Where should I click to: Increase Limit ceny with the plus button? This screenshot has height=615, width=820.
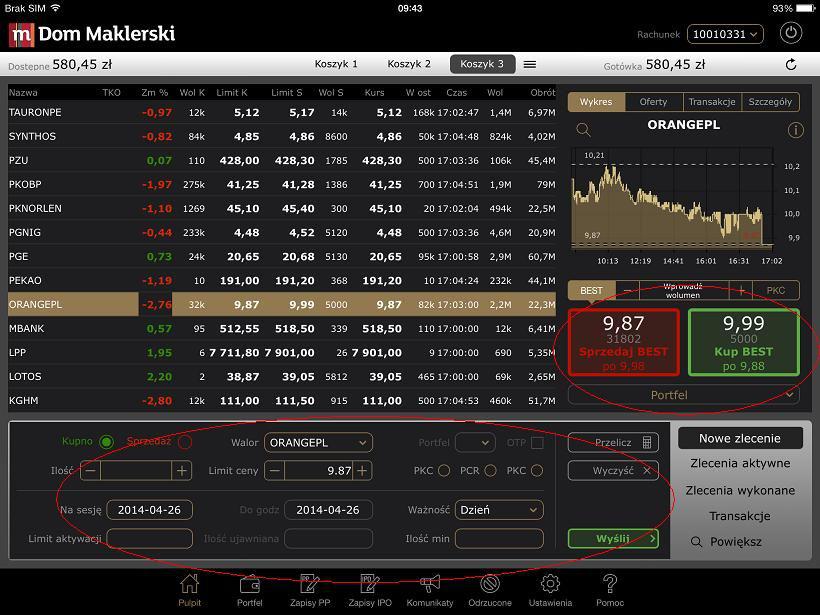click(362, 471)
